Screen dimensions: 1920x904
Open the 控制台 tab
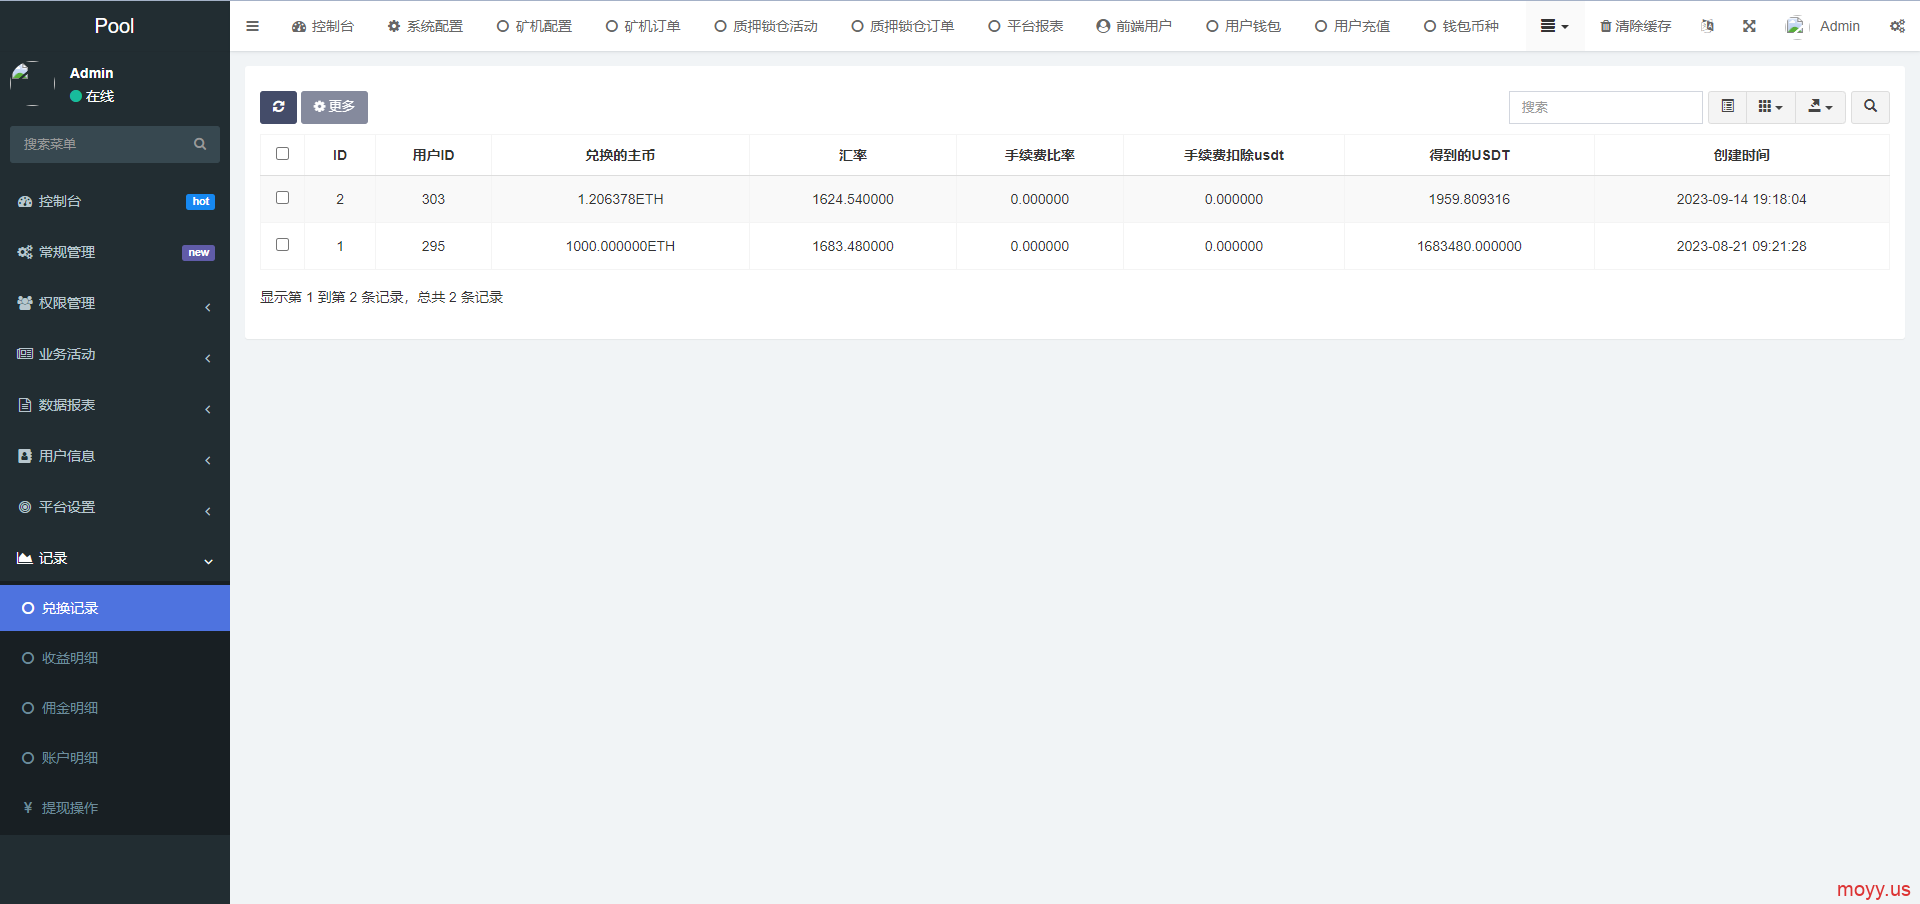[x=322, y=26]
